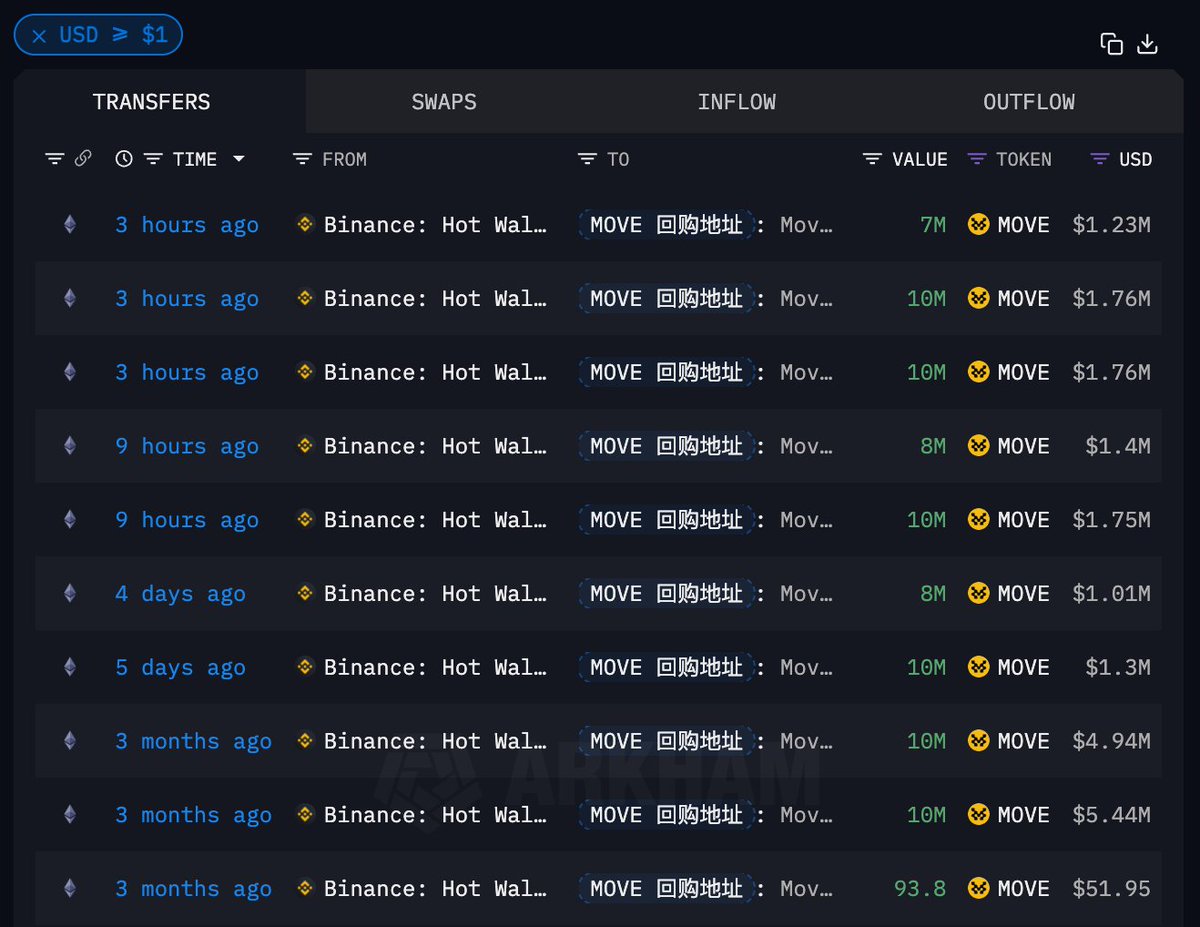This screenshot has width=1200, height=927.
Task: Click the '10M' value in the 5 days ago row
Action: point(926,667)
